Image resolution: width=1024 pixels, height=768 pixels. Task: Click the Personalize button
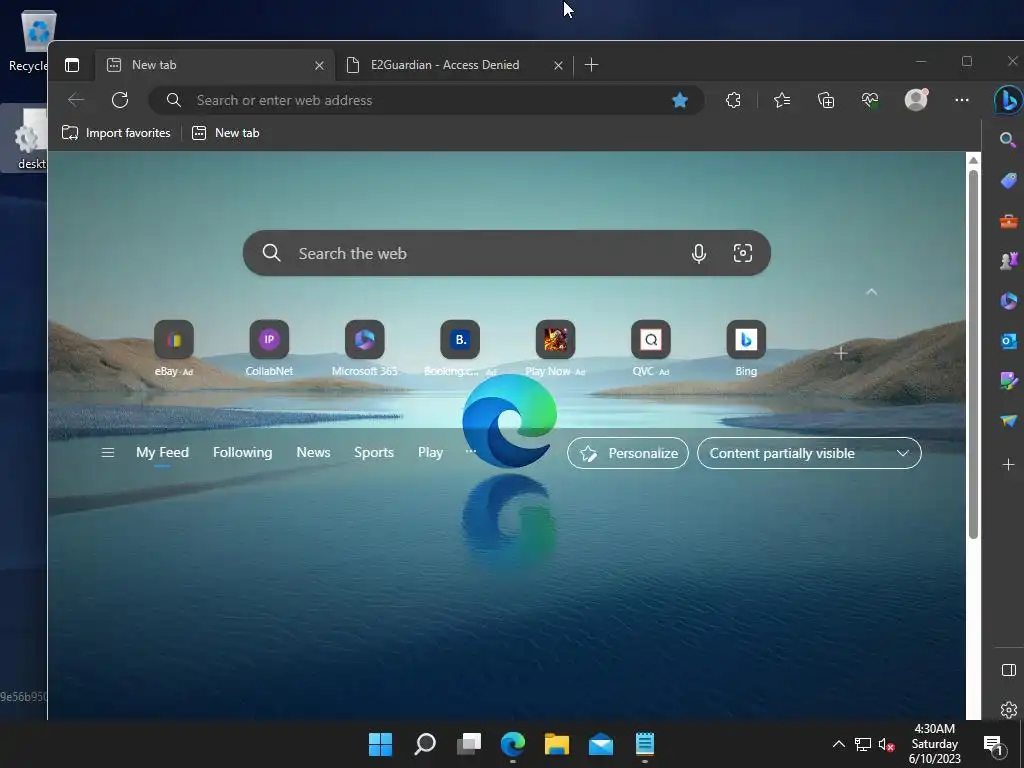point(628,453)
